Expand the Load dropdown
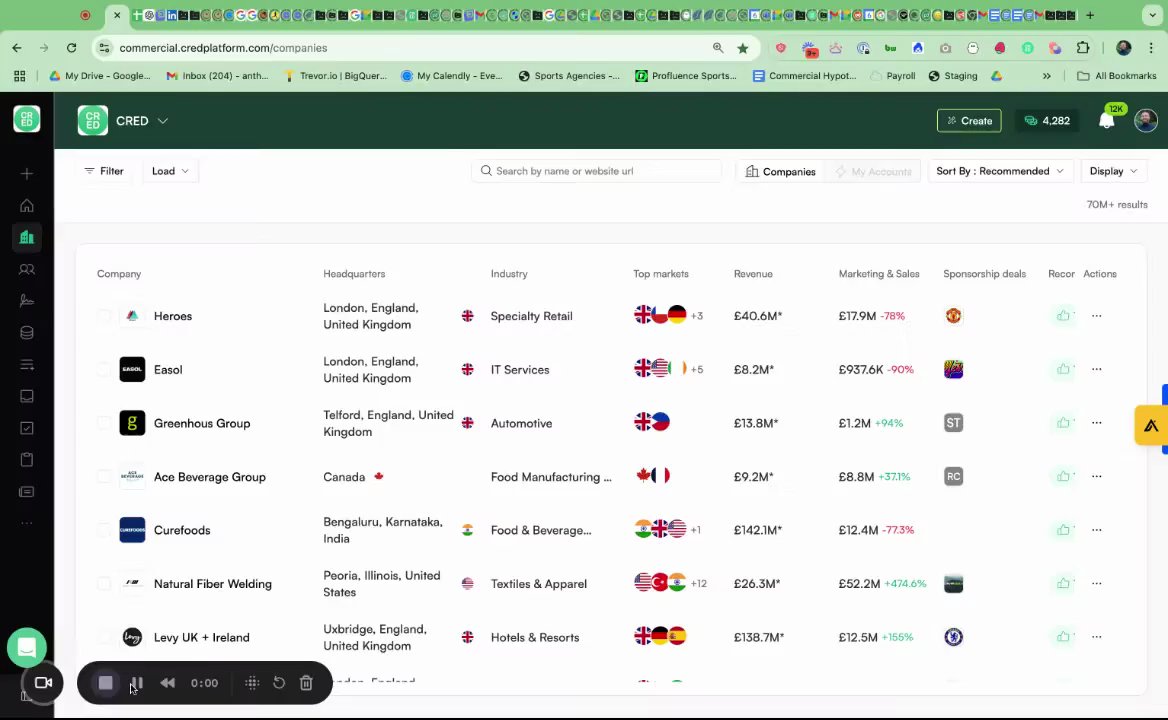 tap(171, 171)
